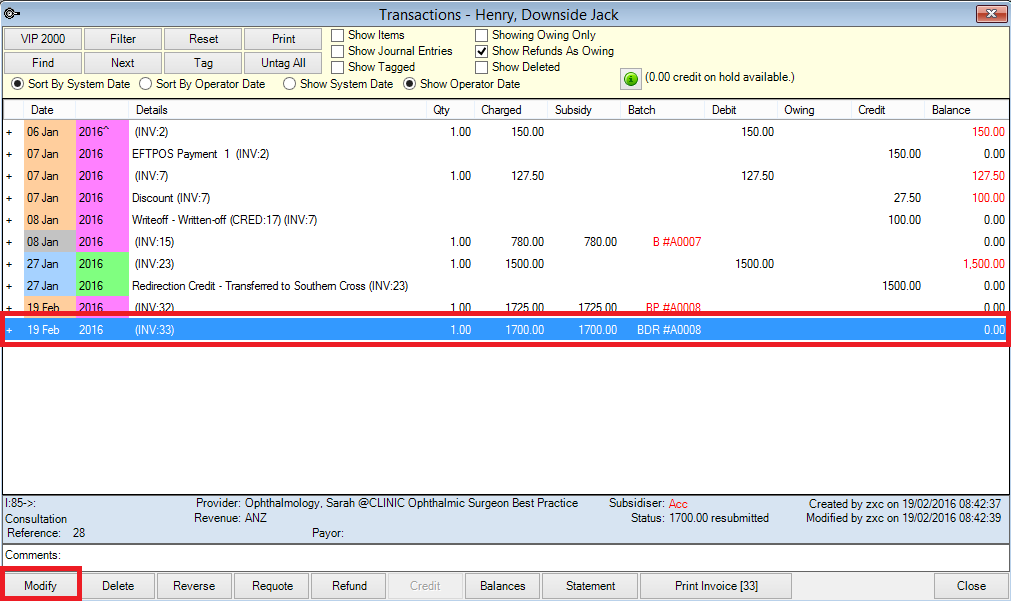This screenshot has width=1011, height=601.
Task: Click the top Print button
Action: [x=283, y=39]
